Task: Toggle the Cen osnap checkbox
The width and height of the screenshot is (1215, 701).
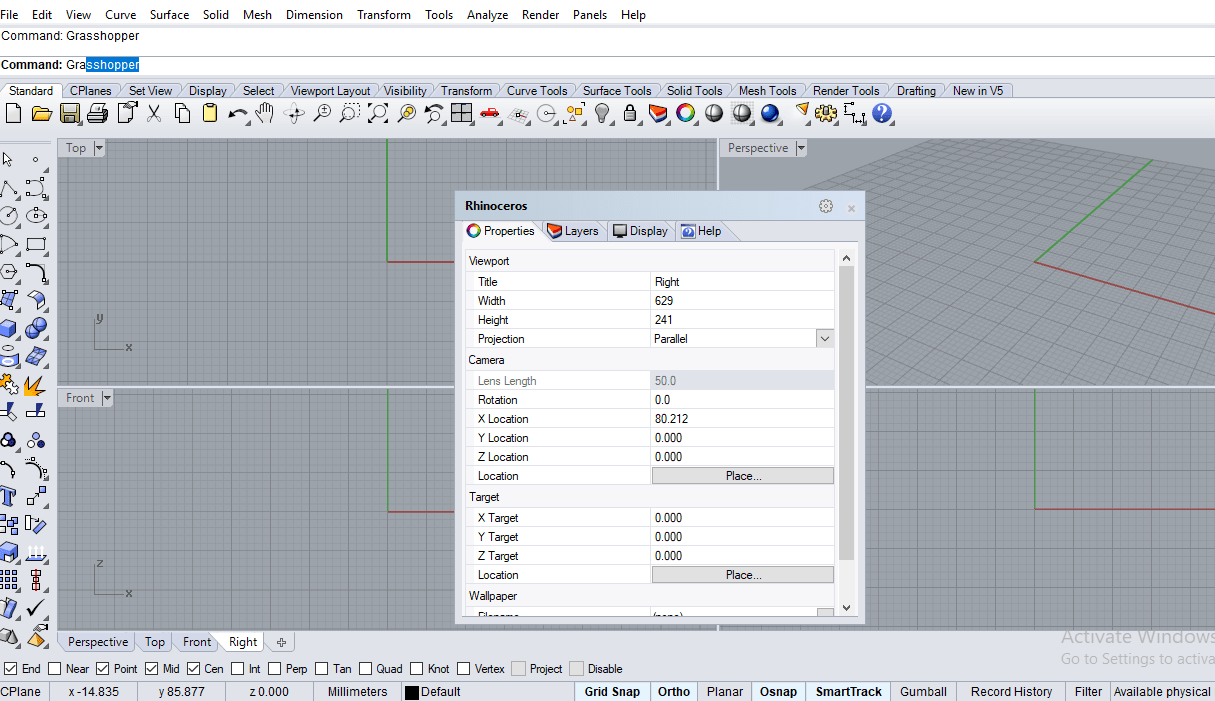Action: [x=193, y=669]
